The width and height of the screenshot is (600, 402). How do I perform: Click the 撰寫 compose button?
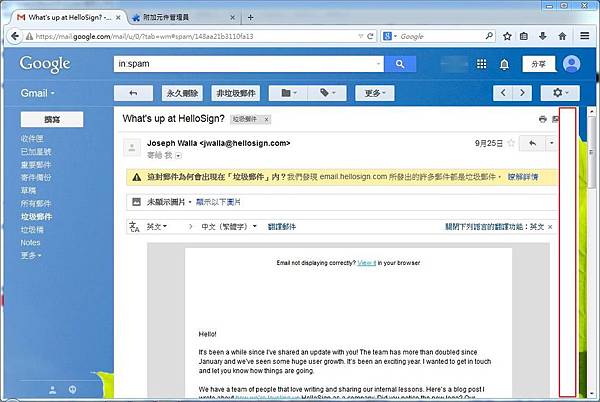click(x=52, y=119)
